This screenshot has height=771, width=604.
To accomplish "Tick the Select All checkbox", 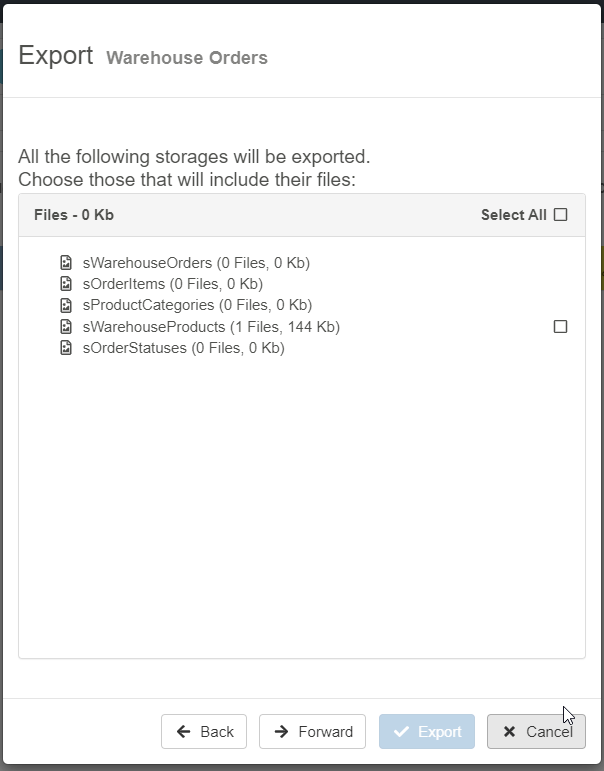I will coord(560,215).
